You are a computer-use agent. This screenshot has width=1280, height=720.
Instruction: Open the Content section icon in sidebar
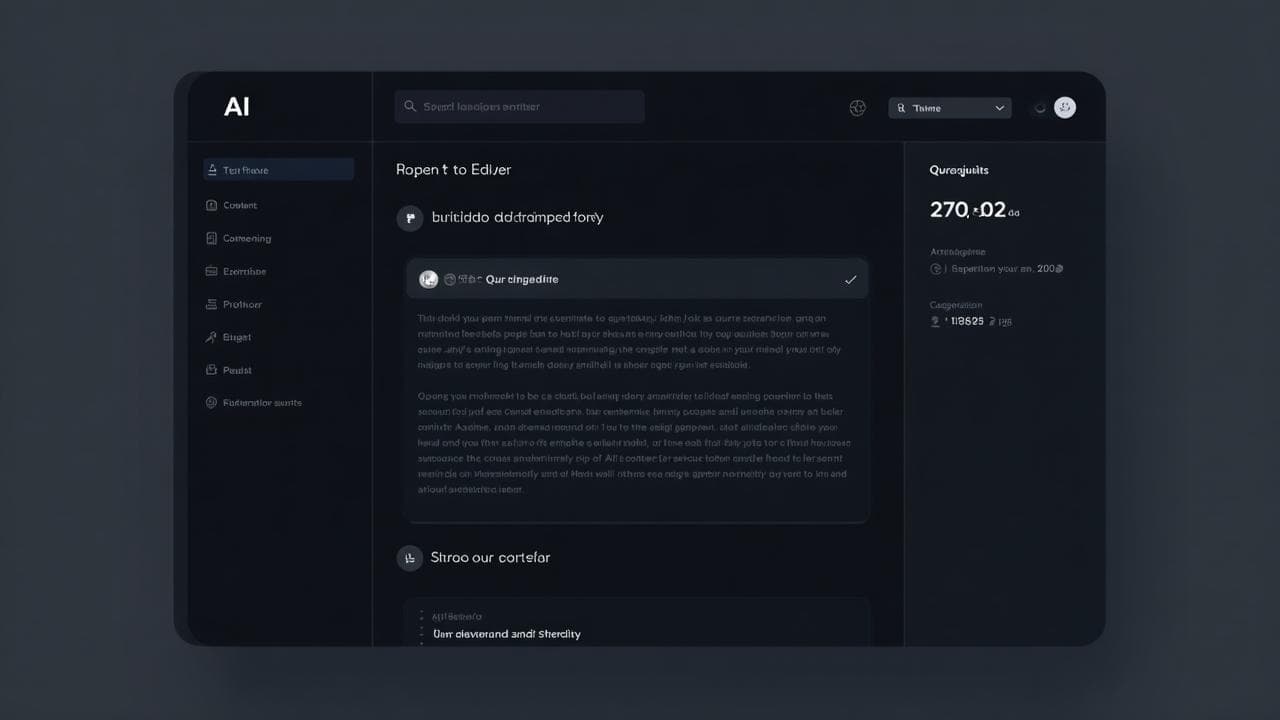(212, 204)
